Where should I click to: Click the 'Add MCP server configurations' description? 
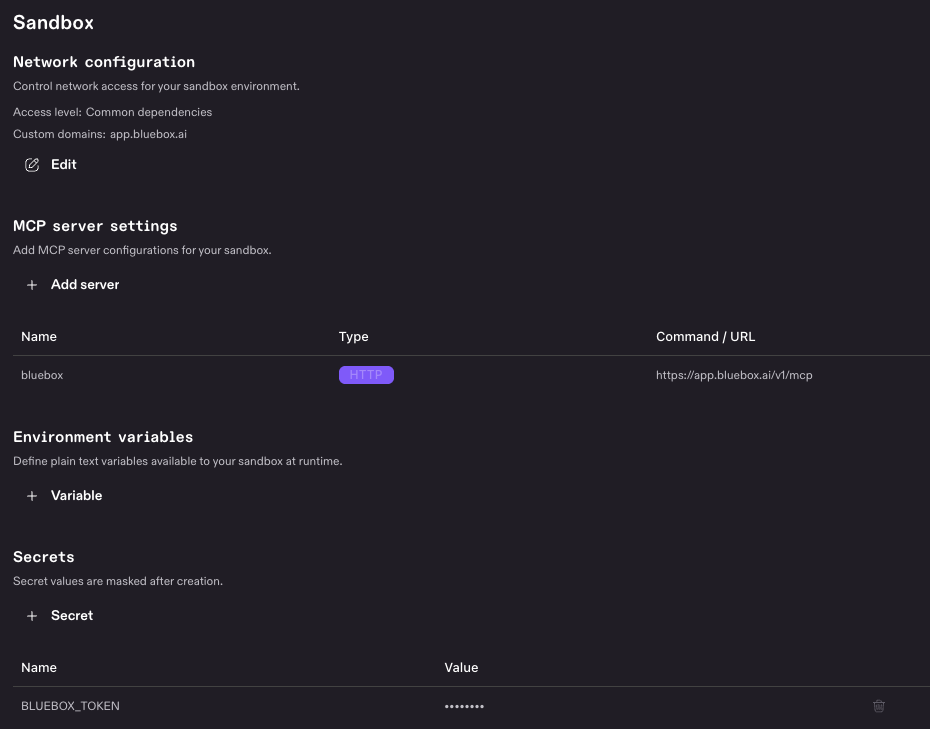click(142, 250)
